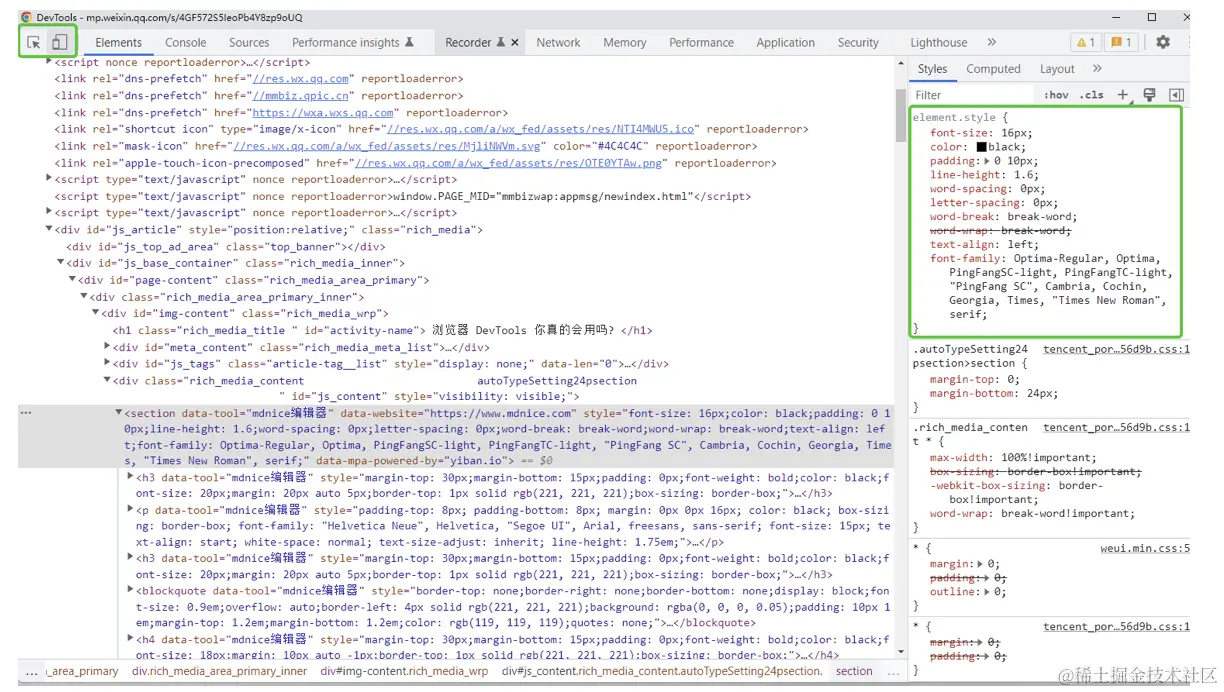Open the //mmbiz.qpic.cn link
Image resolution: width=1224 pixels, height=692 pixels.
click(x=301, y=96)
